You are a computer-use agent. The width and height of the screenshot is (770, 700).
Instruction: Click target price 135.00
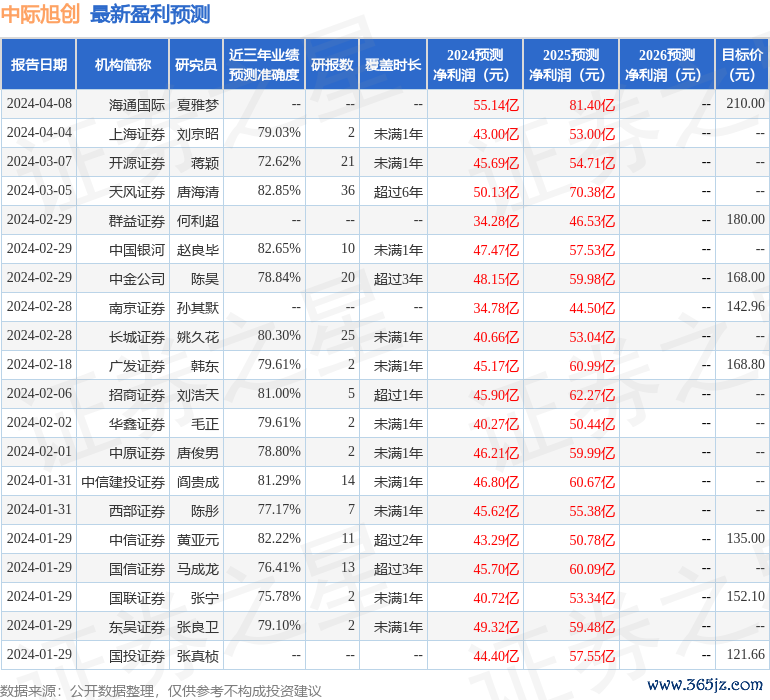[x=745, y=538]
